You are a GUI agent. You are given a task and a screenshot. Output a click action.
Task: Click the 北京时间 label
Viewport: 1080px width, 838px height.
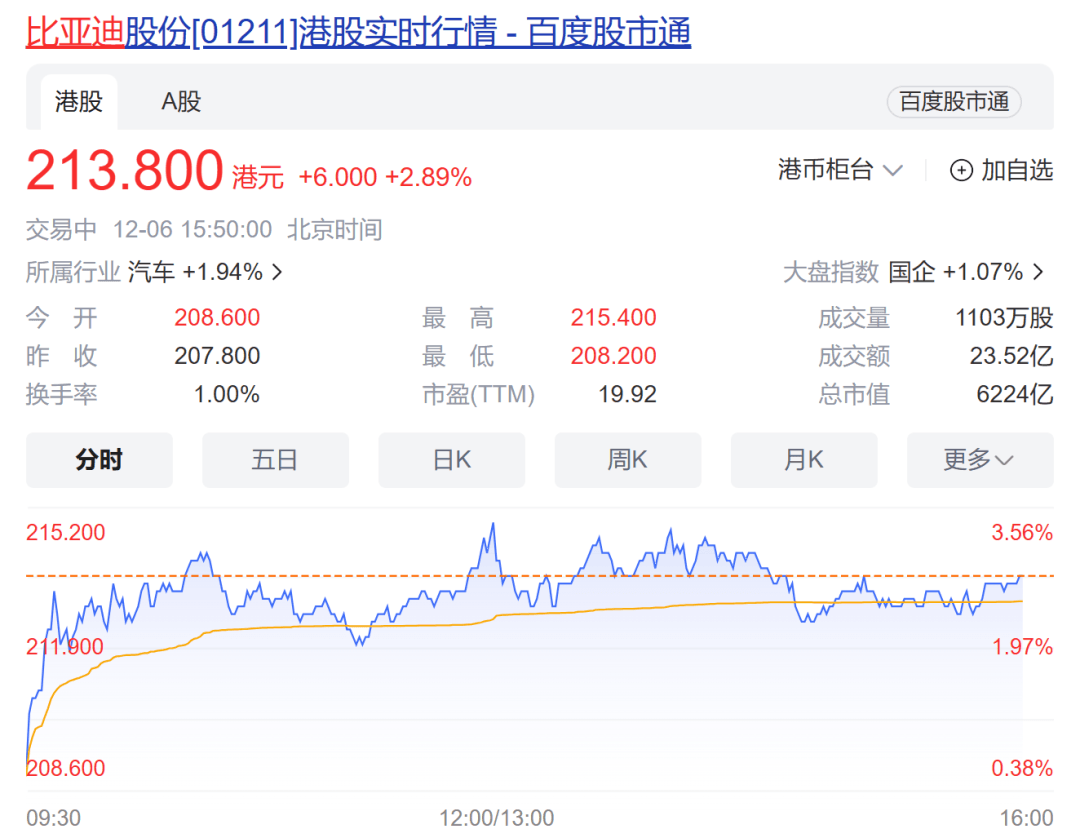(x=335, y=229)
